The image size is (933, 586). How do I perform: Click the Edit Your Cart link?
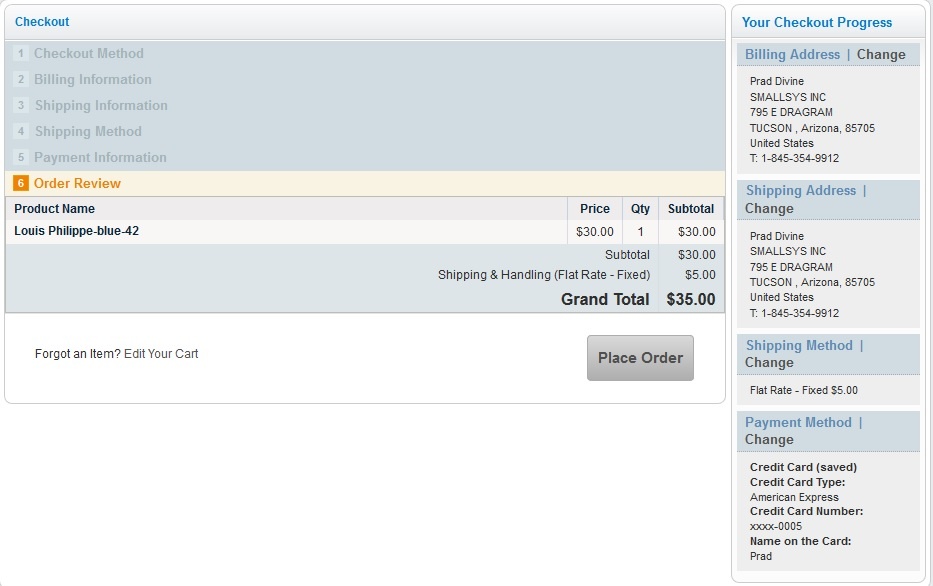(x=161, y=354)
